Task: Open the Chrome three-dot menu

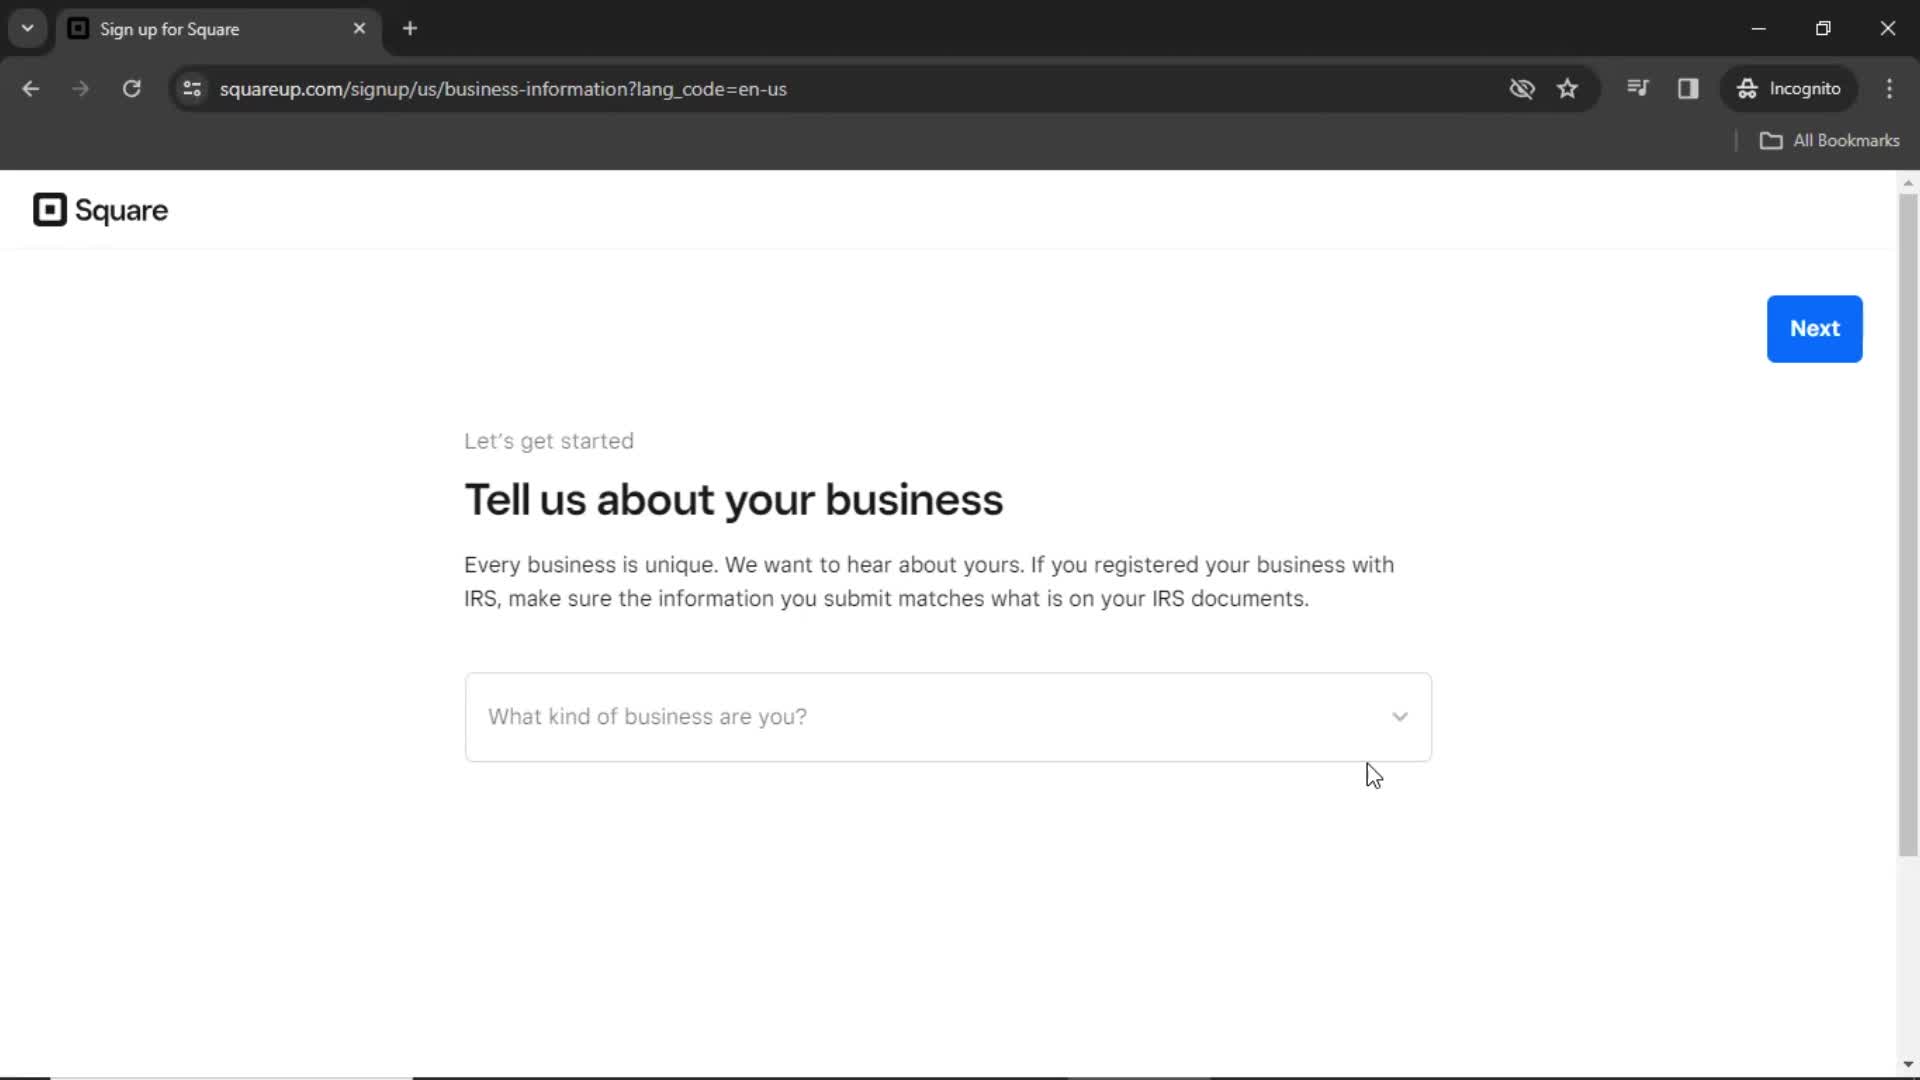Action: tap(1890, 89)
